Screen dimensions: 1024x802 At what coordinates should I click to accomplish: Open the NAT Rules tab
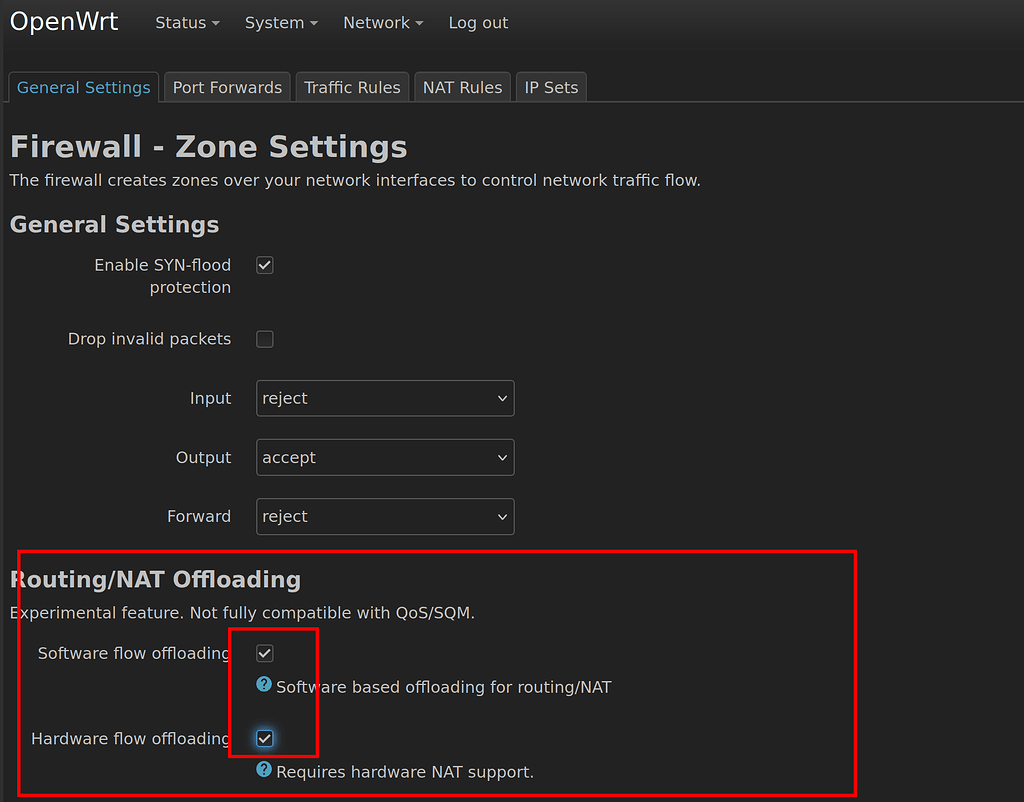point(462,87)
